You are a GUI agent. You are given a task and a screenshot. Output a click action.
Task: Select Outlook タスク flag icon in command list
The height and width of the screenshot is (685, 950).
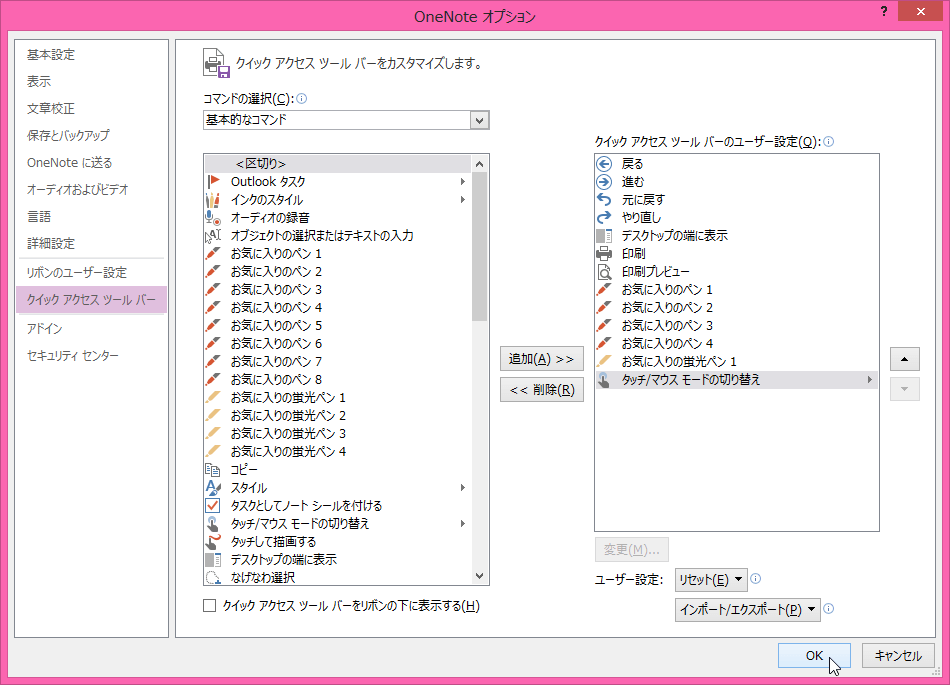pos(213,182)
